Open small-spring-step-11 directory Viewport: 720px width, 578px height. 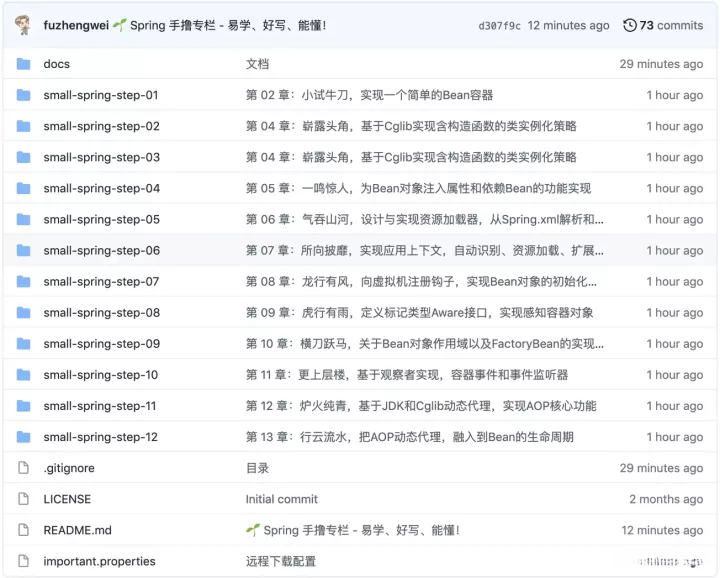pos(100,406)
